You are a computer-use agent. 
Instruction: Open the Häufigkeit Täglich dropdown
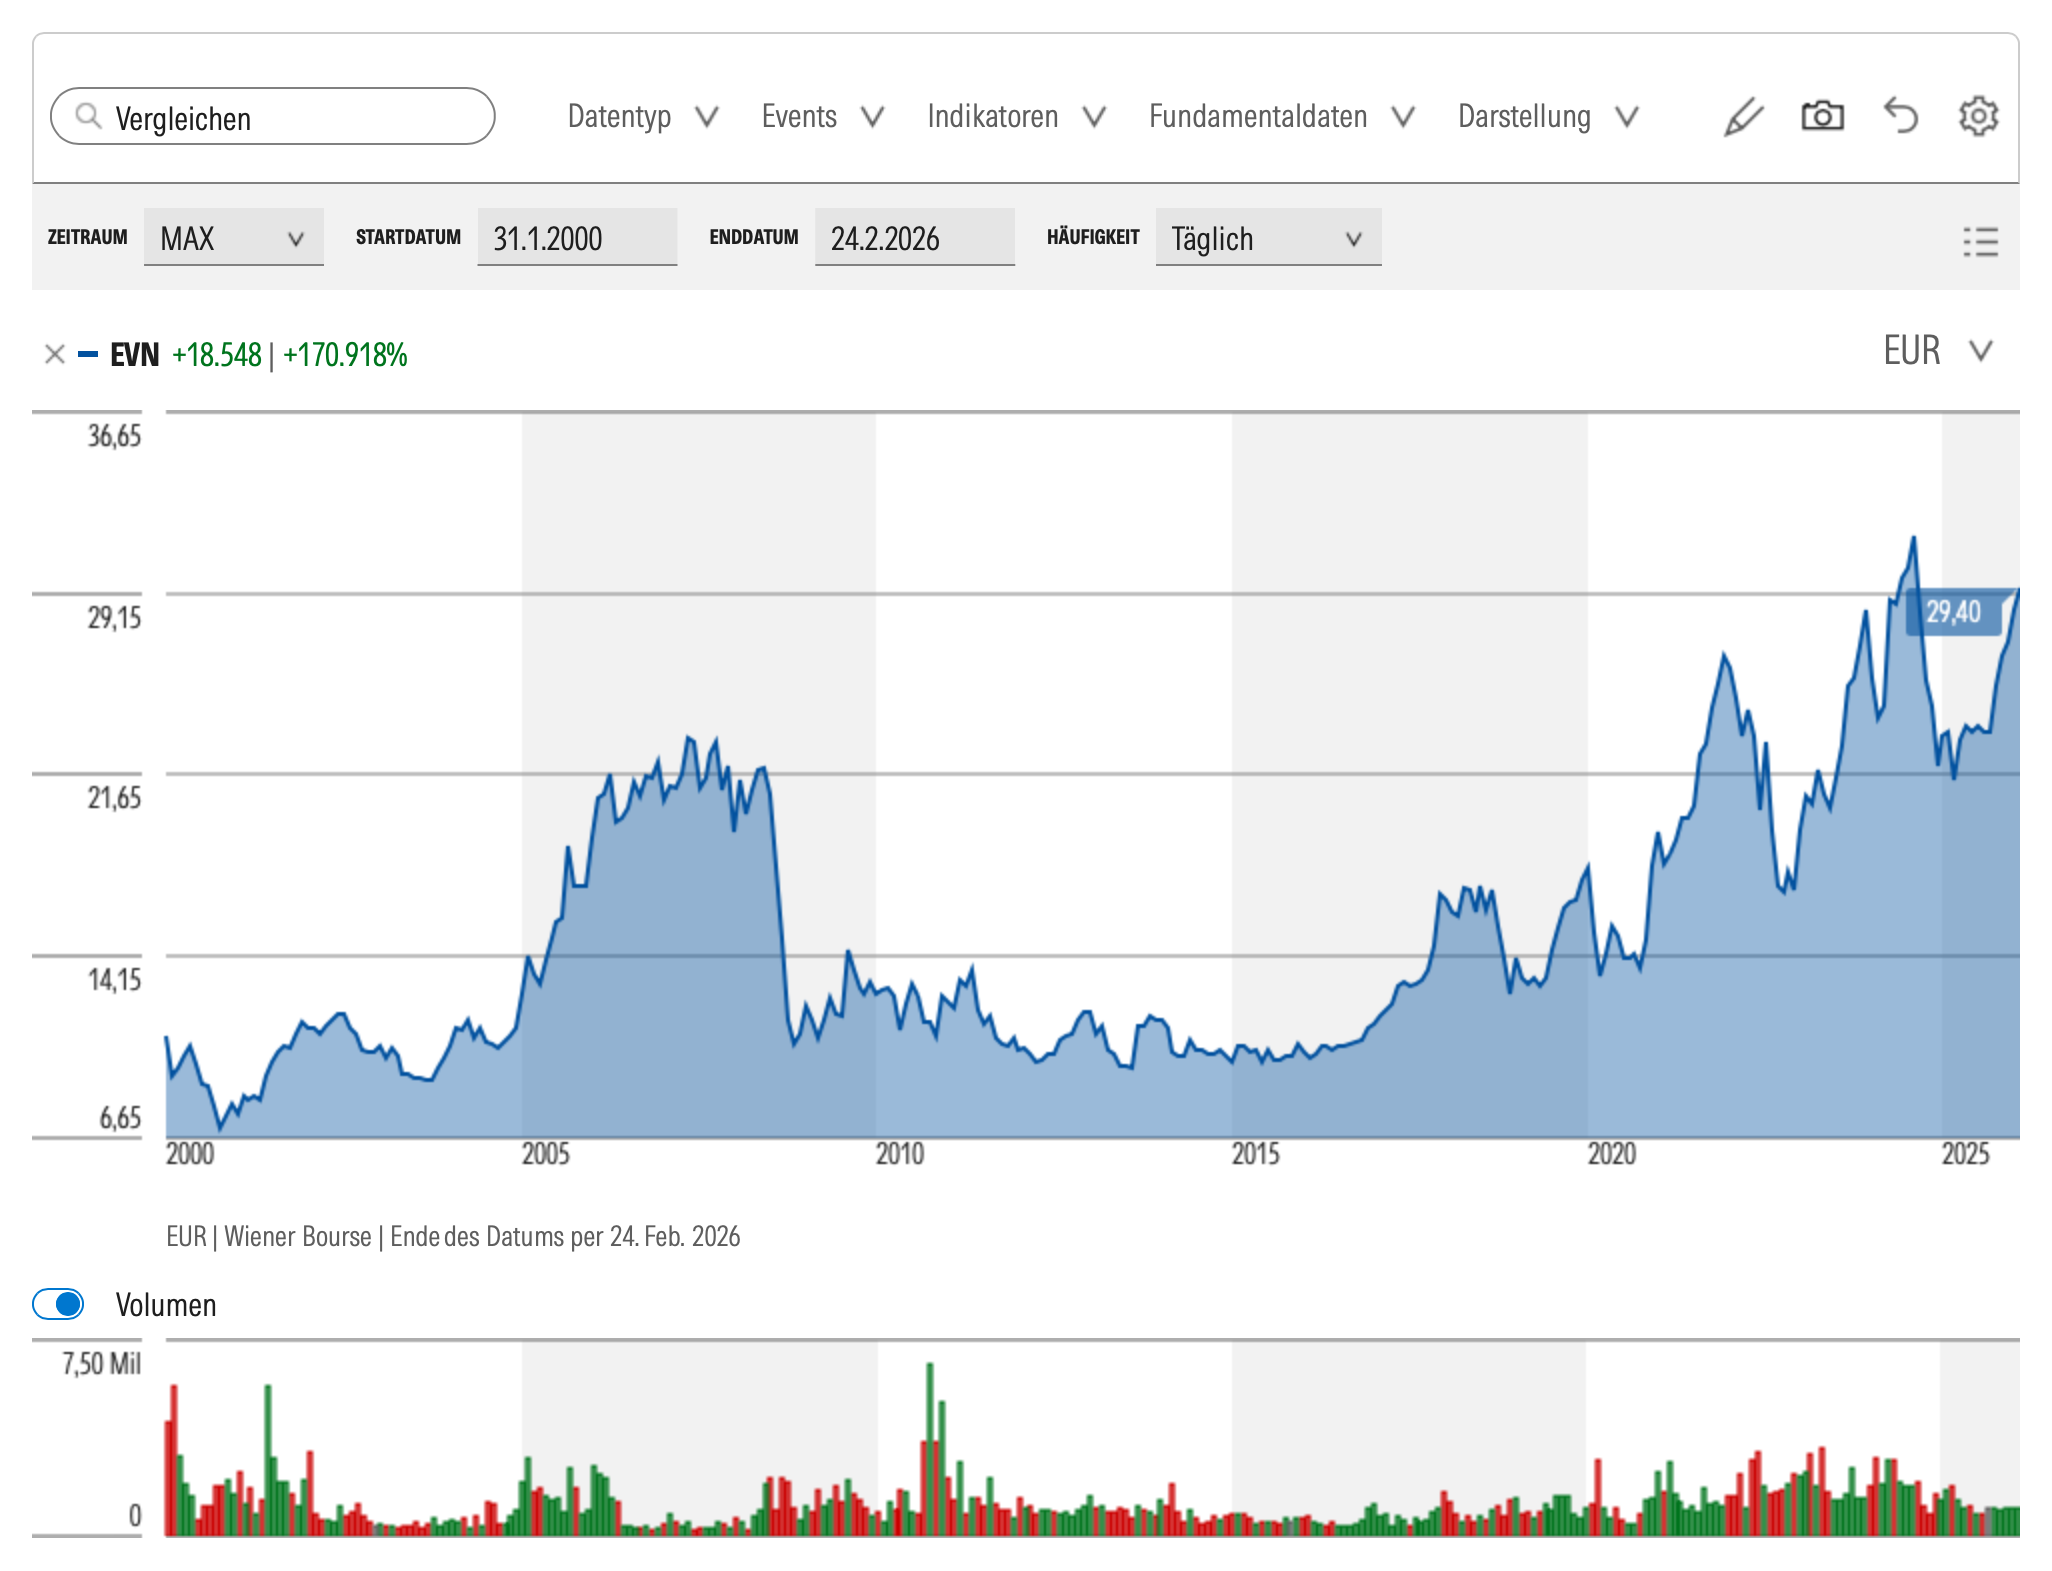[1267, 238]
